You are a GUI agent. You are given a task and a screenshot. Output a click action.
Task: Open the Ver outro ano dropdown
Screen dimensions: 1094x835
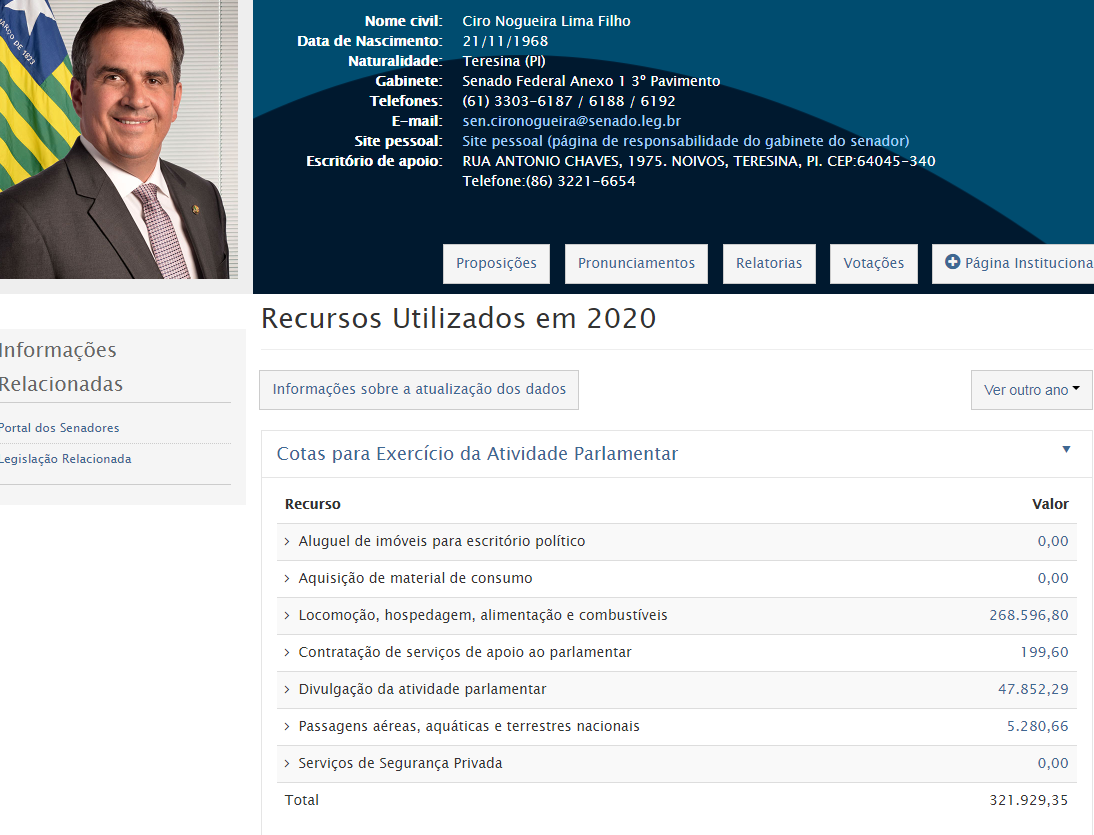1031,390
